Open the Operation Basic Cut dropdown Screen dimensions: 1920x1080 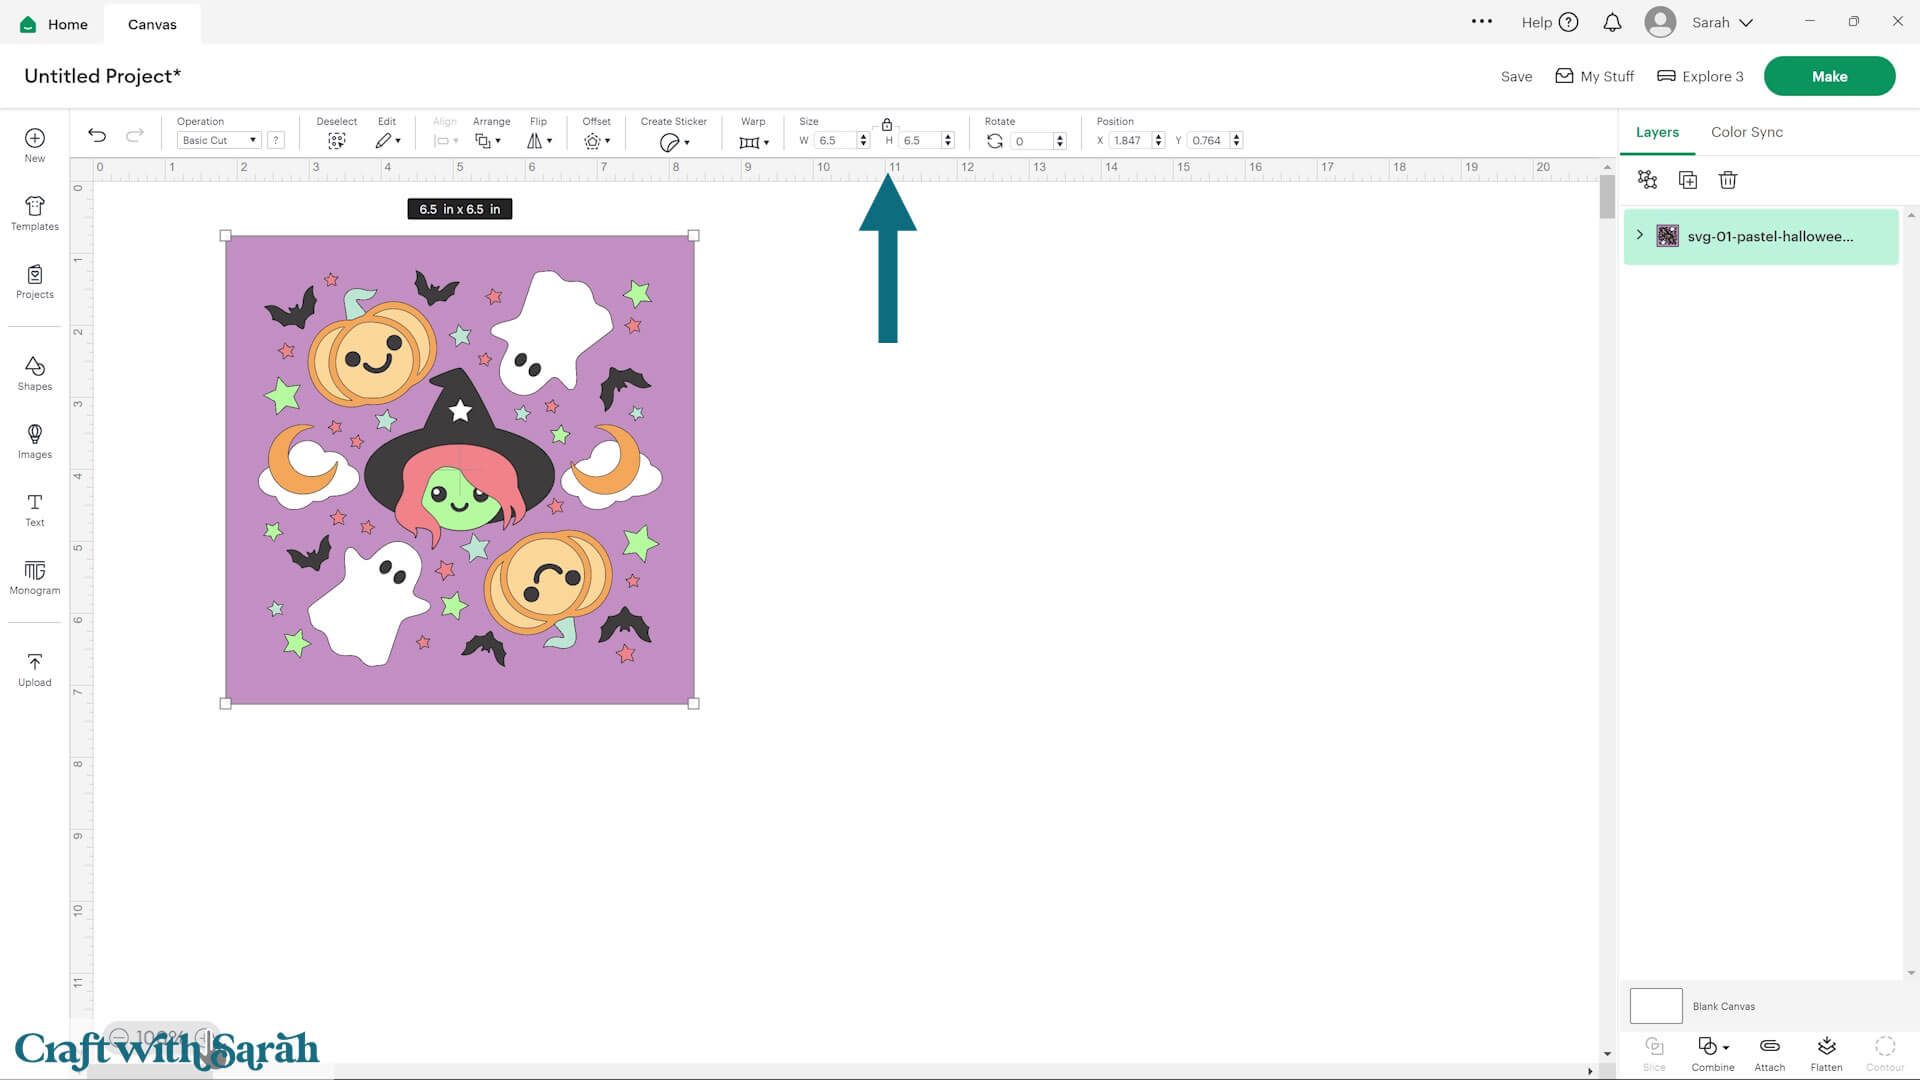click(219, 140)
